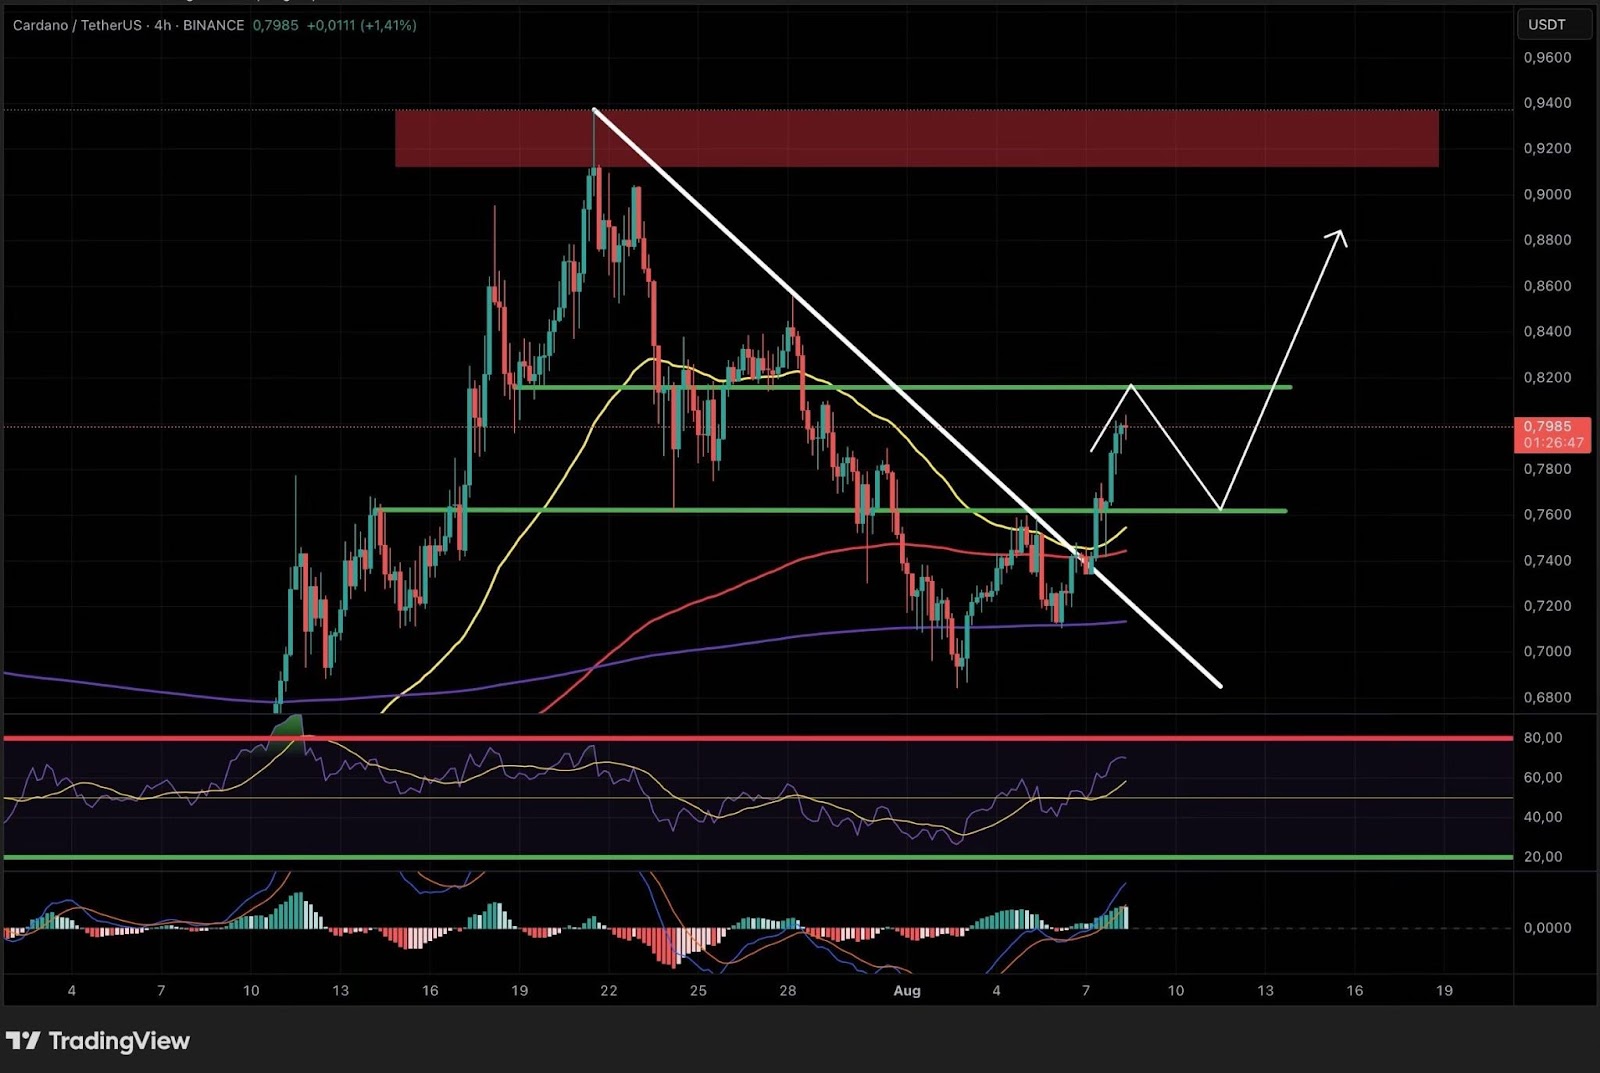The width and height of the screenshot is (1600, 1073).
Task: Click date 13 right of Aug on time axis
Action: pyautogui.click(x=1265, y=991)
